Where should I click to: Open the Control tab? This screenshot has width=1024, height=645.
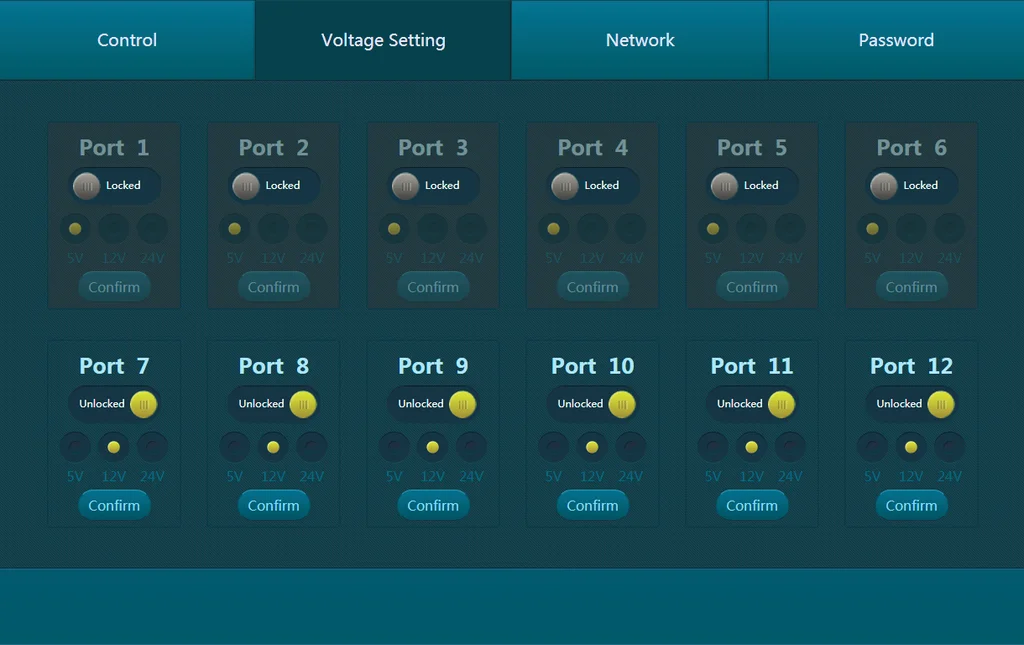click(127, 40)
